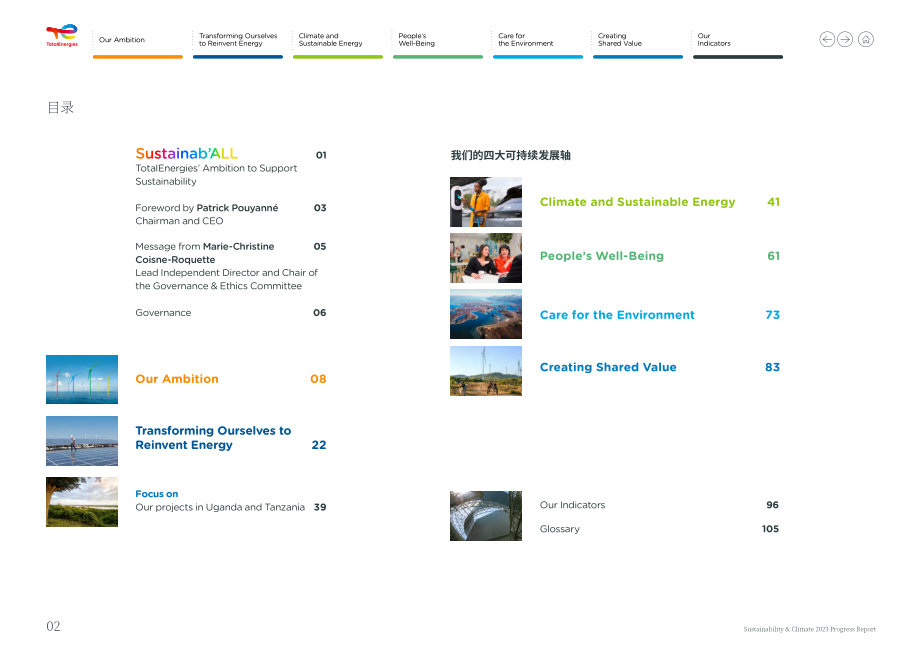Click page number 05 beside Message
Image resolution: width=920 pixels, height=651 pixels.
click(x=320, y=246)
